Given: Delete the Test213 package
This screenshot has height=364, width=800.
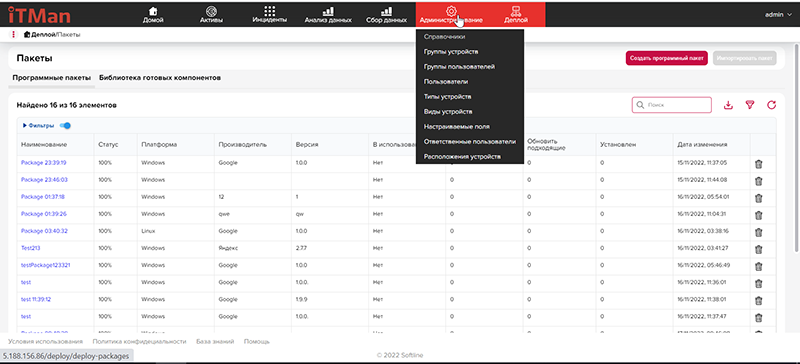Looking at the screenshot, I should pyautogui.click(x=758, y=250).
